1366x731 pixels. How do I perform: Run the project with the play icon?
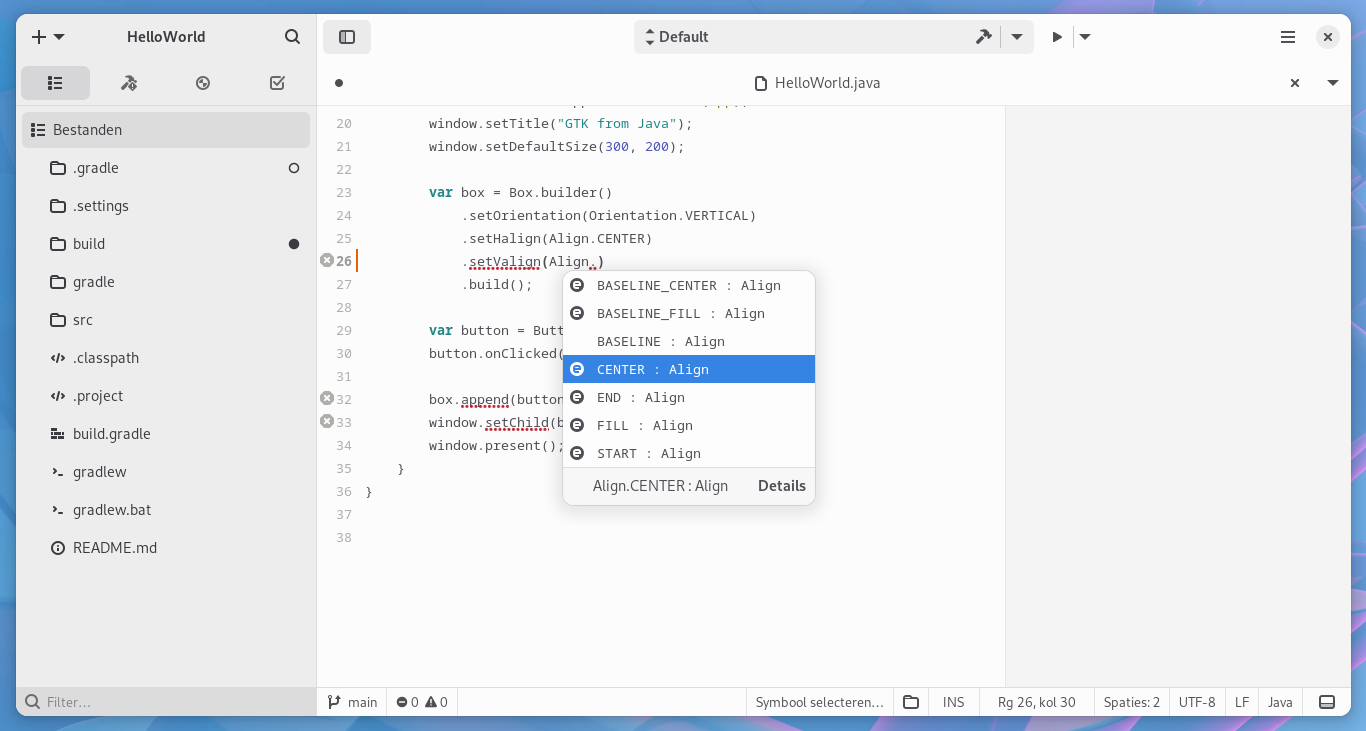(x=1057, y=36)
